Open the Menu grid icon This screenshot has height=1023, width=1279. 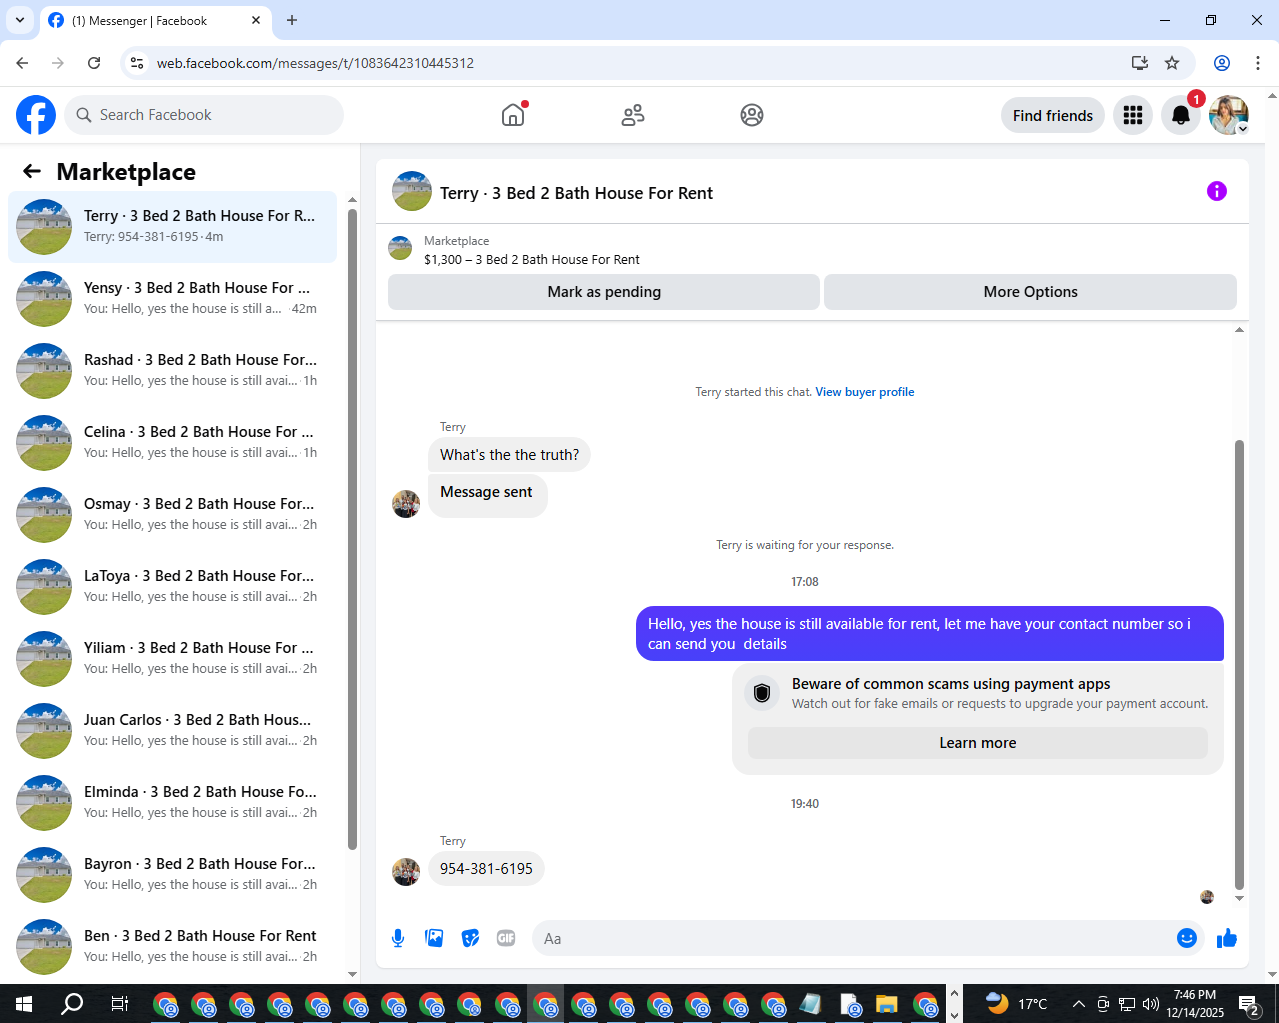click(x=1133, y=115)
